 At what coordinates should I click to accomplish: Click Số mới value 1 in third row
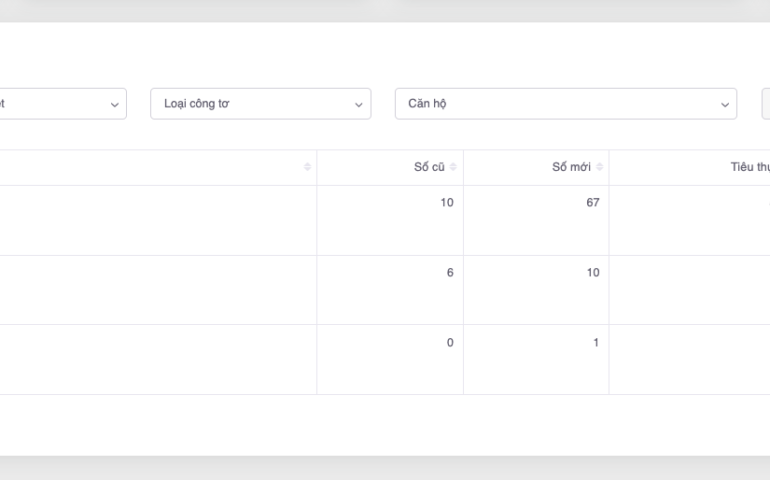point(596,342)
